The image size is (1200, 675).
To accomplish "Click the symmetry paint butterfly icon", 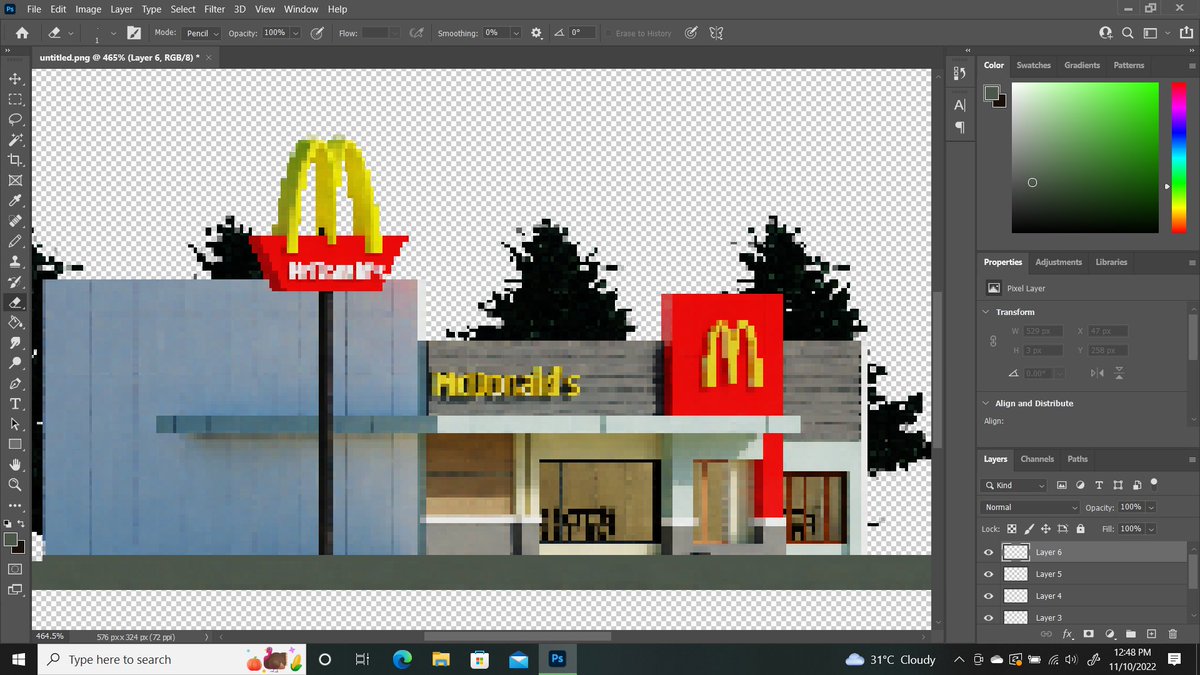I will [716, 33].
